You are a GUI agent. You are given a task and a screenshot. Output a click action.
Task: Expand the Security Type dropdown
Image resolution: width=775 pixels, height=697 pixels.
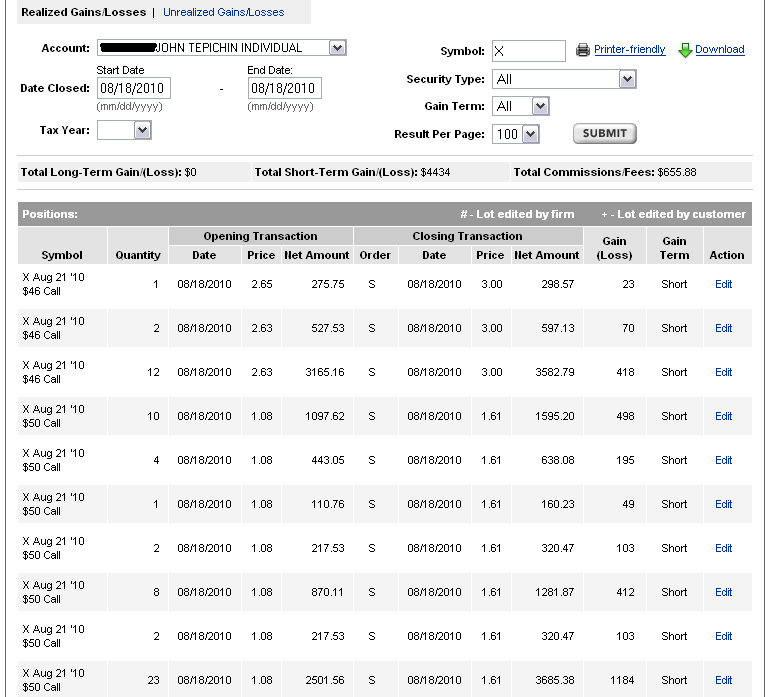click(x=627, y=79)
